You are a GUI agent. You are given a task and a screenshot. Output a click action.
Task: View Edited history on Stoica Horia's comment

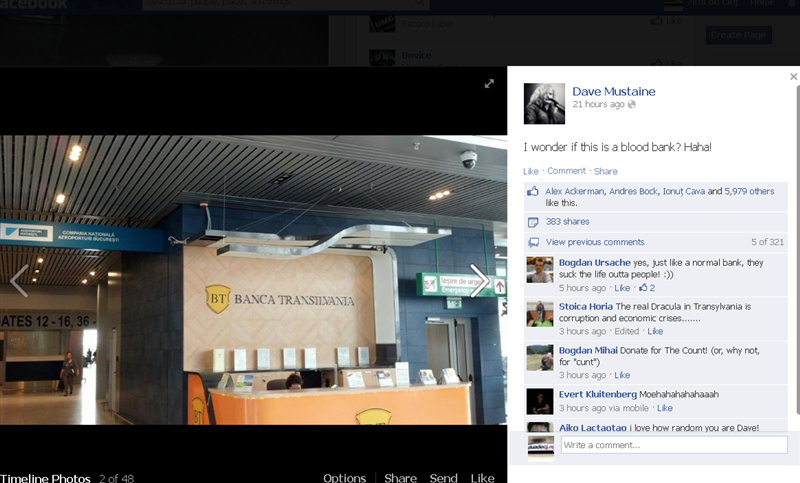tap(627, 332)
